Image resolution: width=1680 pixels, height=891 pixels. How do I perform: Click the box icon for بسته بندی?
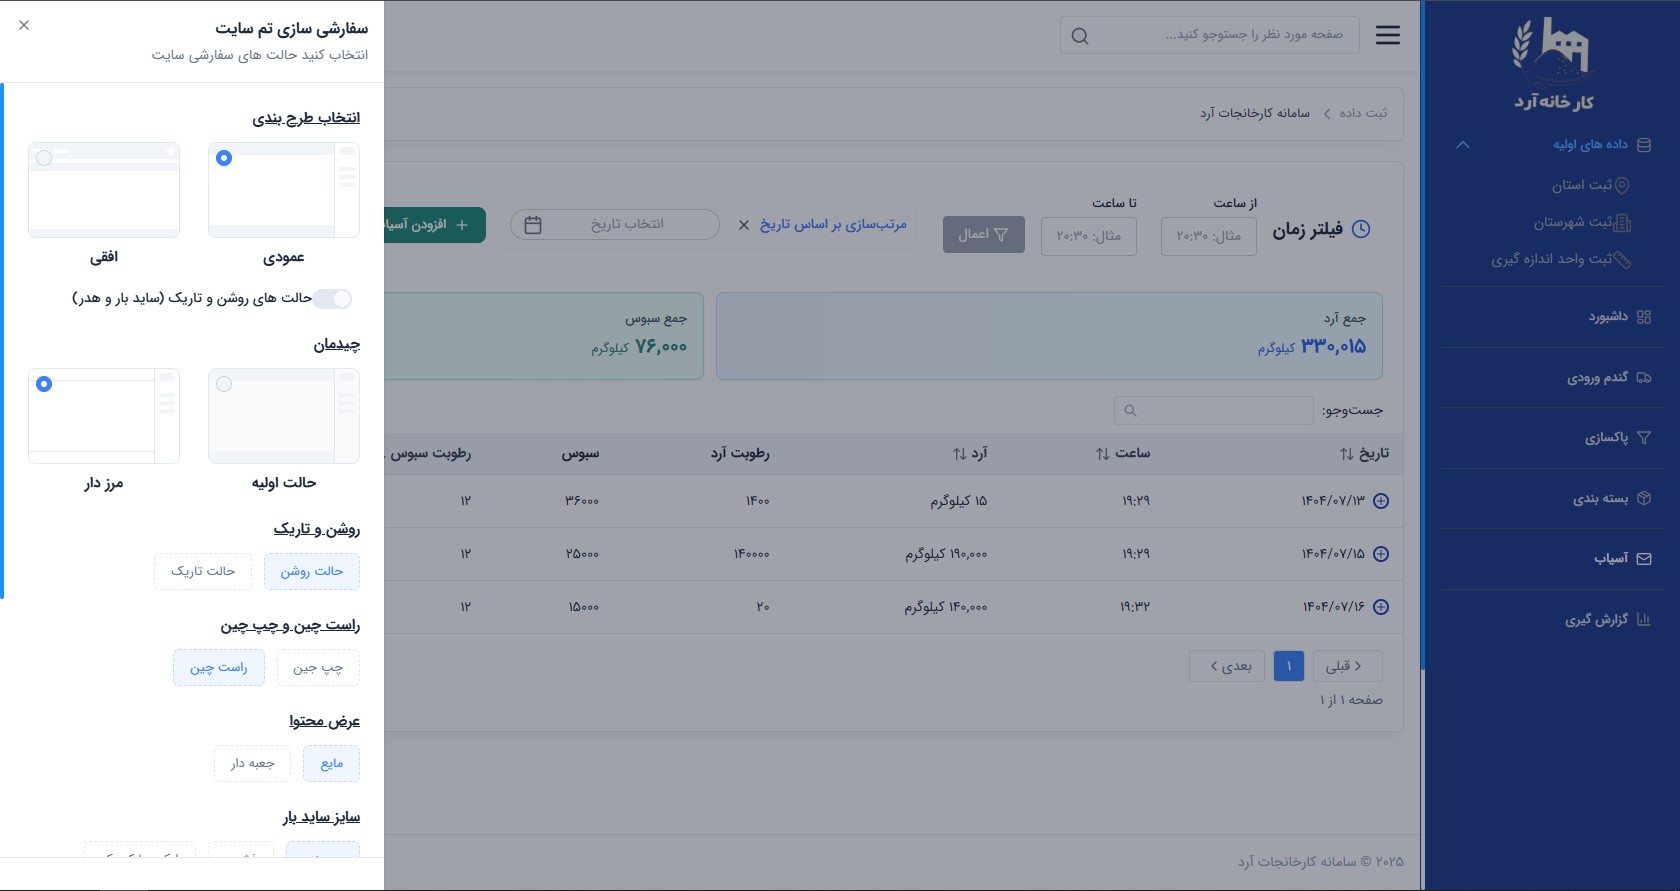pos(1644,498)
